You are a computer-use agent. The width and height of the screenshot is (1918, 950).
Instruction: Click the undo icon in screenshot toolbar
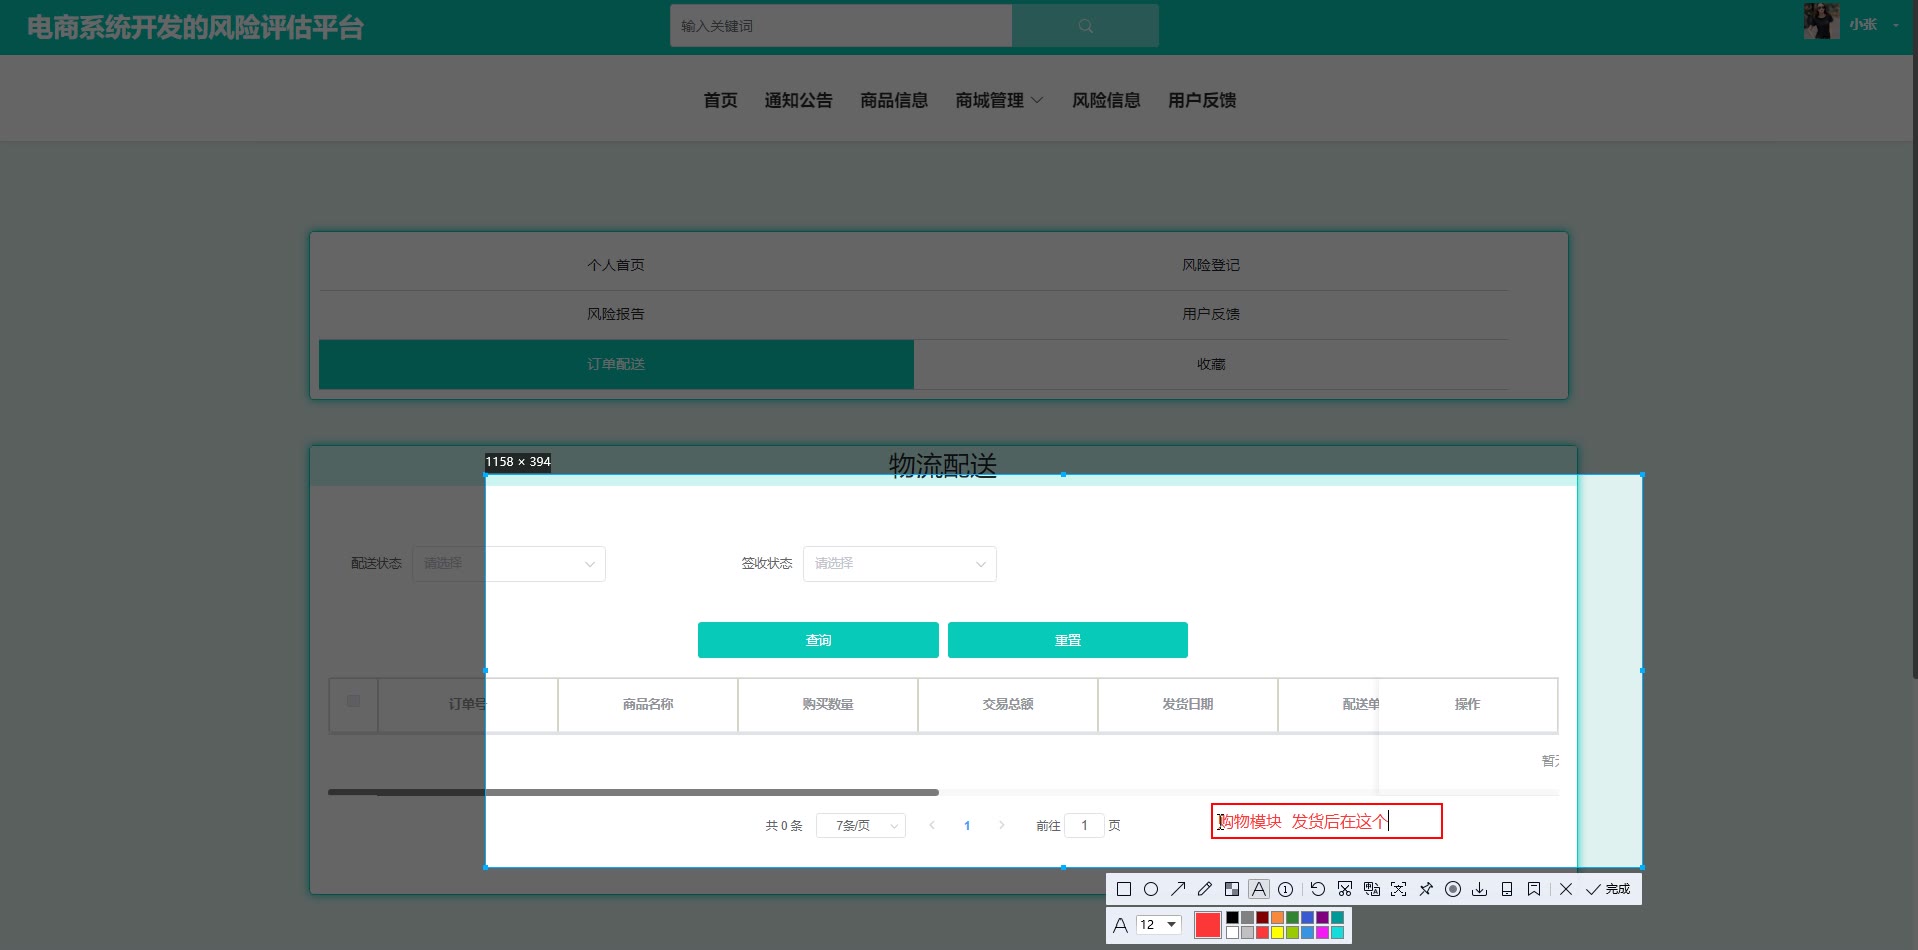click(x=1317, y=889)
